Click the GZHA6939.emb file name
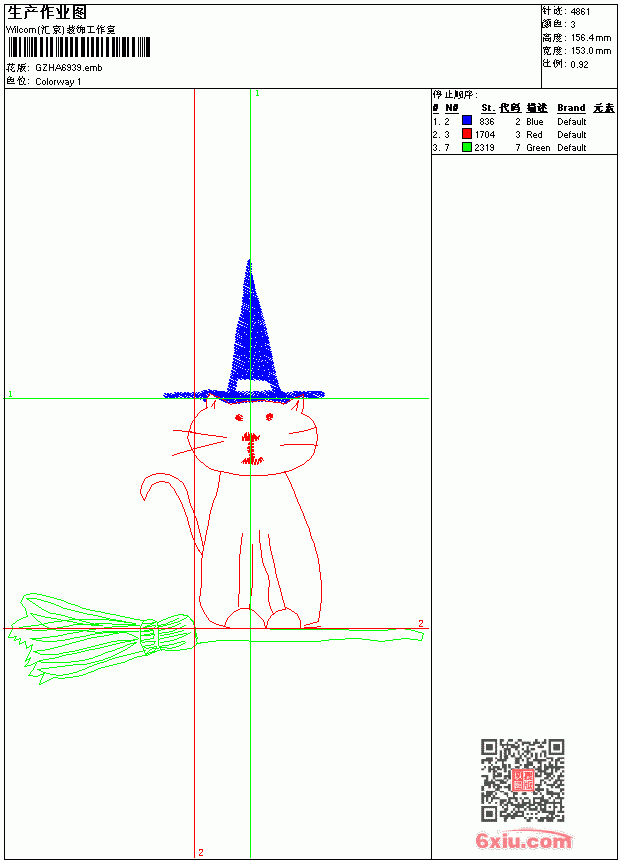The width and height of the screenshot is (620, 860). coord(69,68)
